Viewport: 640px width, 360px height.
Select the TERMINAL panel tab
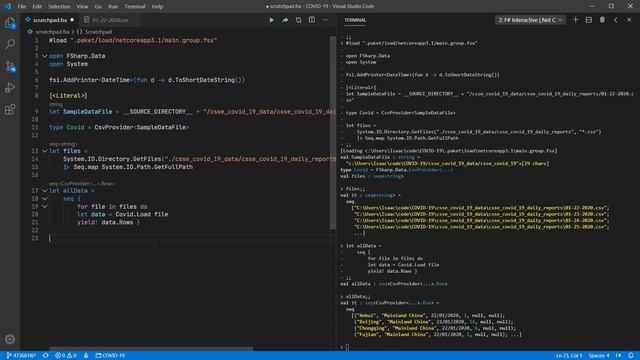pyautogui.click(x=355, y=20)
